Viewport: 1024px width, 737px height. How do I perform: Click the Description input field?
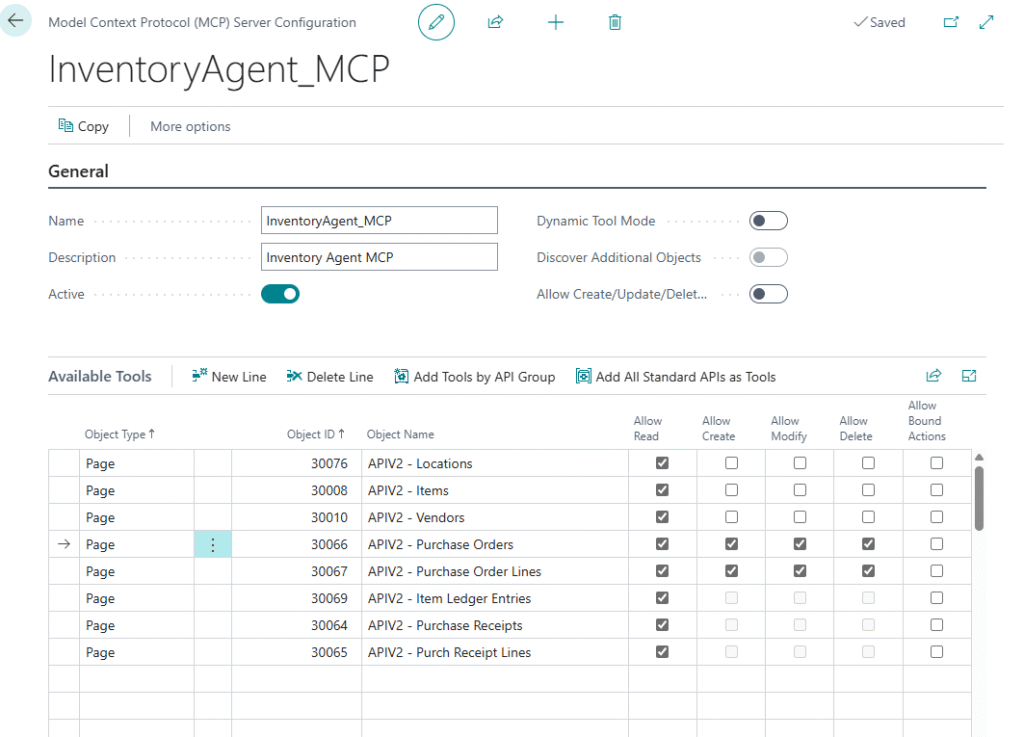click(x=379, y=257)
